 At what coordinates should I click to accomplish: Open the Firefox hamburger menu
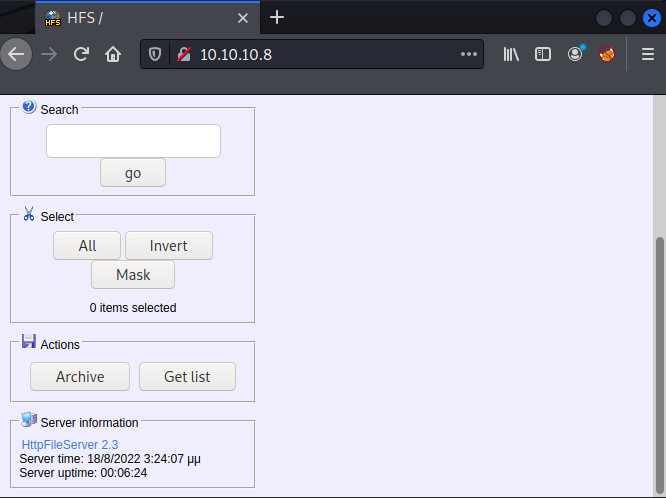647,54
